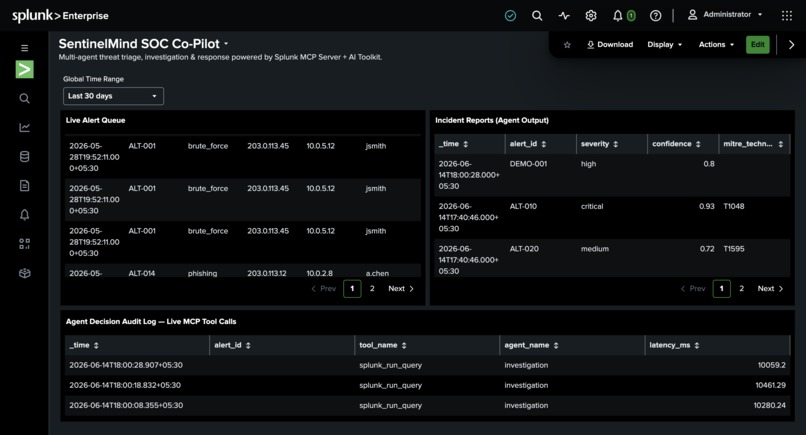Click the ALT-010 alert cell

coord(523,206)
